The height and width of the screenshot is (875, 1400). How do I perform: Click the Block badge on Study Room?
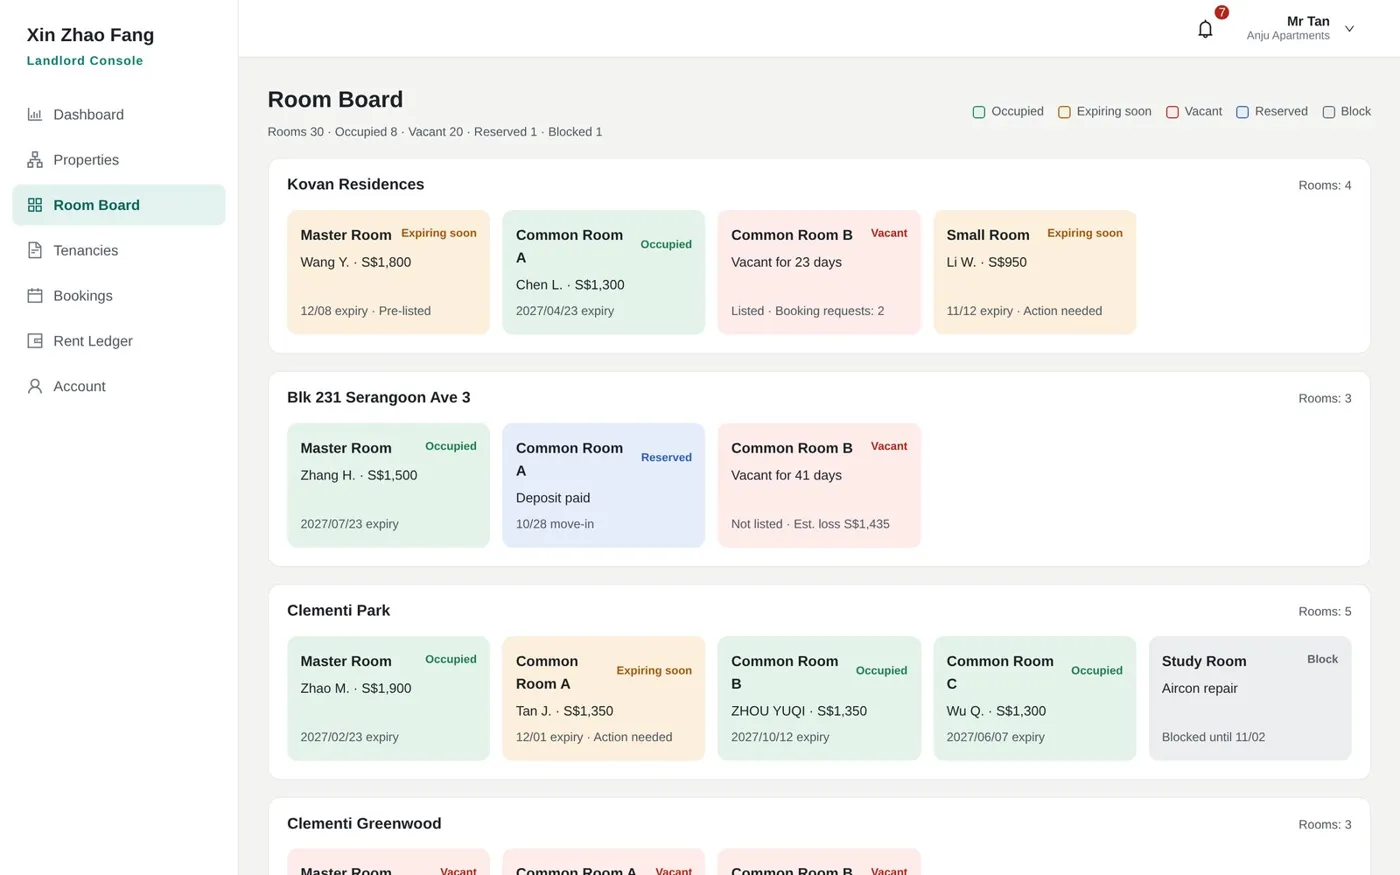click(1322, 659)
